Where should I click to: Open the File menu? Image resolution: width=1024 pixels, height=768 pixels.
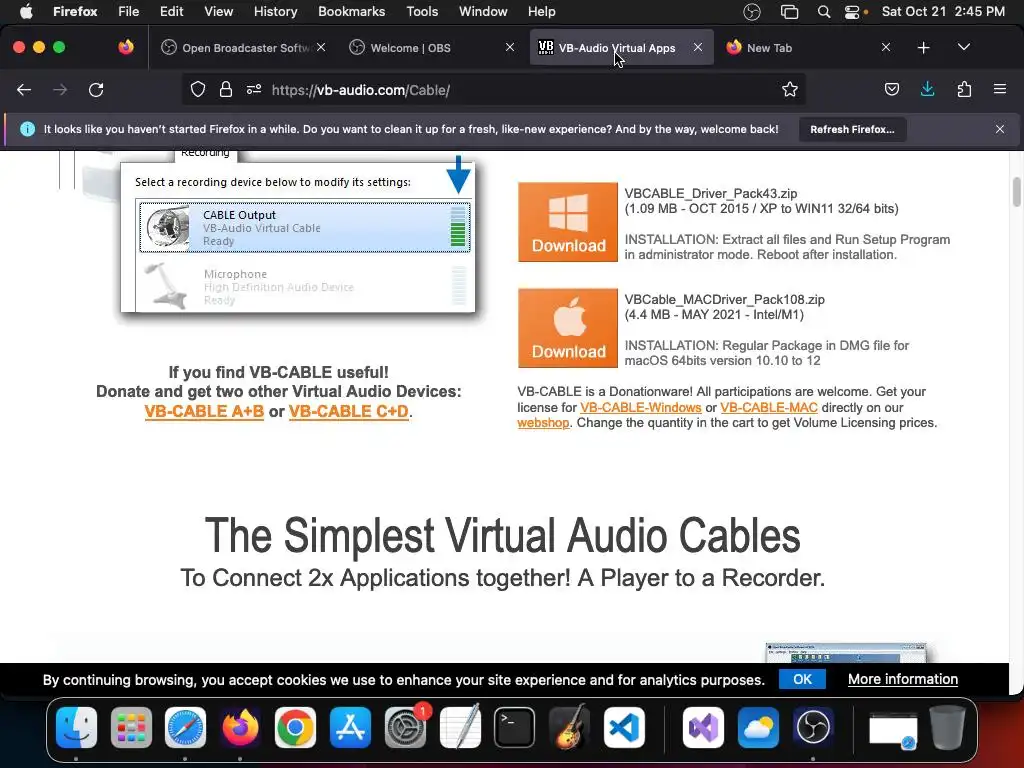point(129,12)
